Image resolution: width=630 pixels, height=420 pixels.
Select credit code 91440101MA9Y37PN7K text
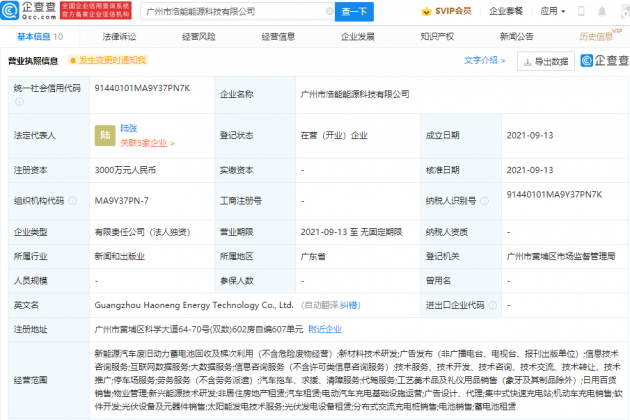point(142,88)
